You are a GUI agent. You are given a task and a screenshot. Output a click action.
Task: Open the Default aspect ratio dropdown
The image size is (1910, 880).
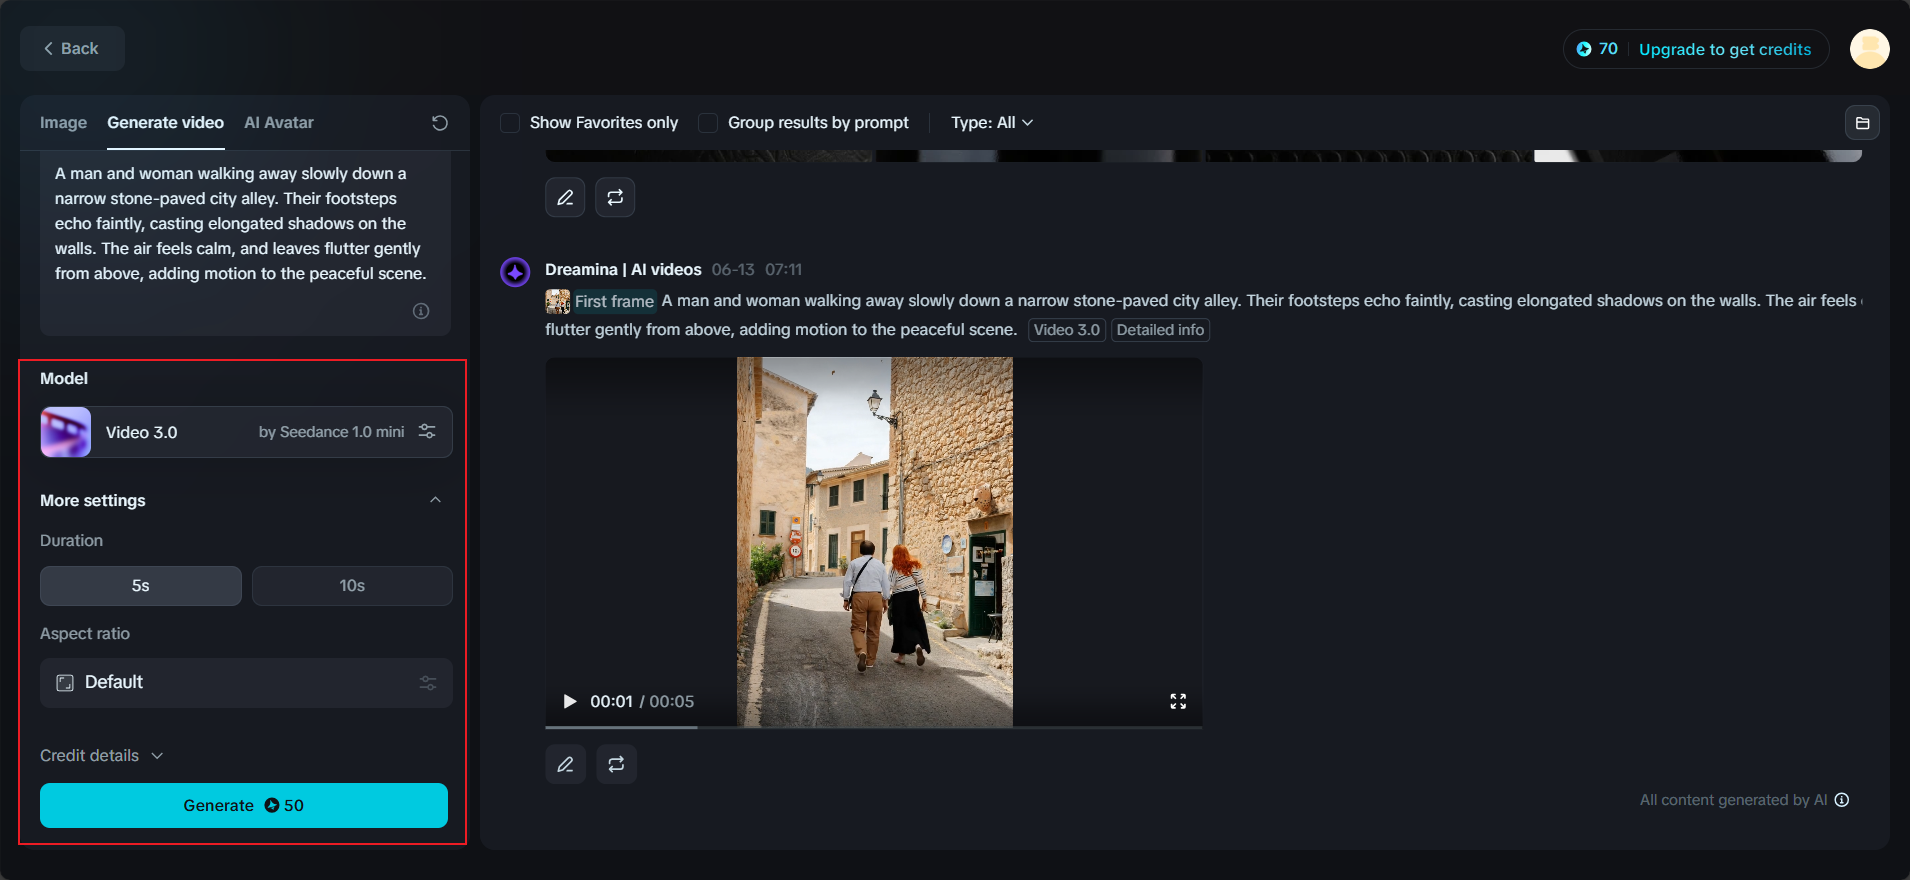(246, 683)
